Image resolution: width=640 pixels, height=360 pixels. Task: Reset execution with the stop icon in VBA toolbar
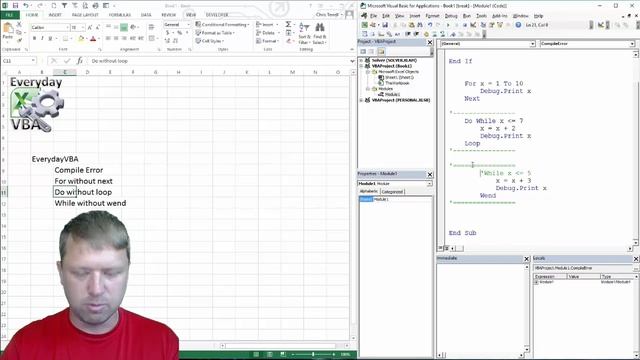pyautogui.click(x=465, y=25)
